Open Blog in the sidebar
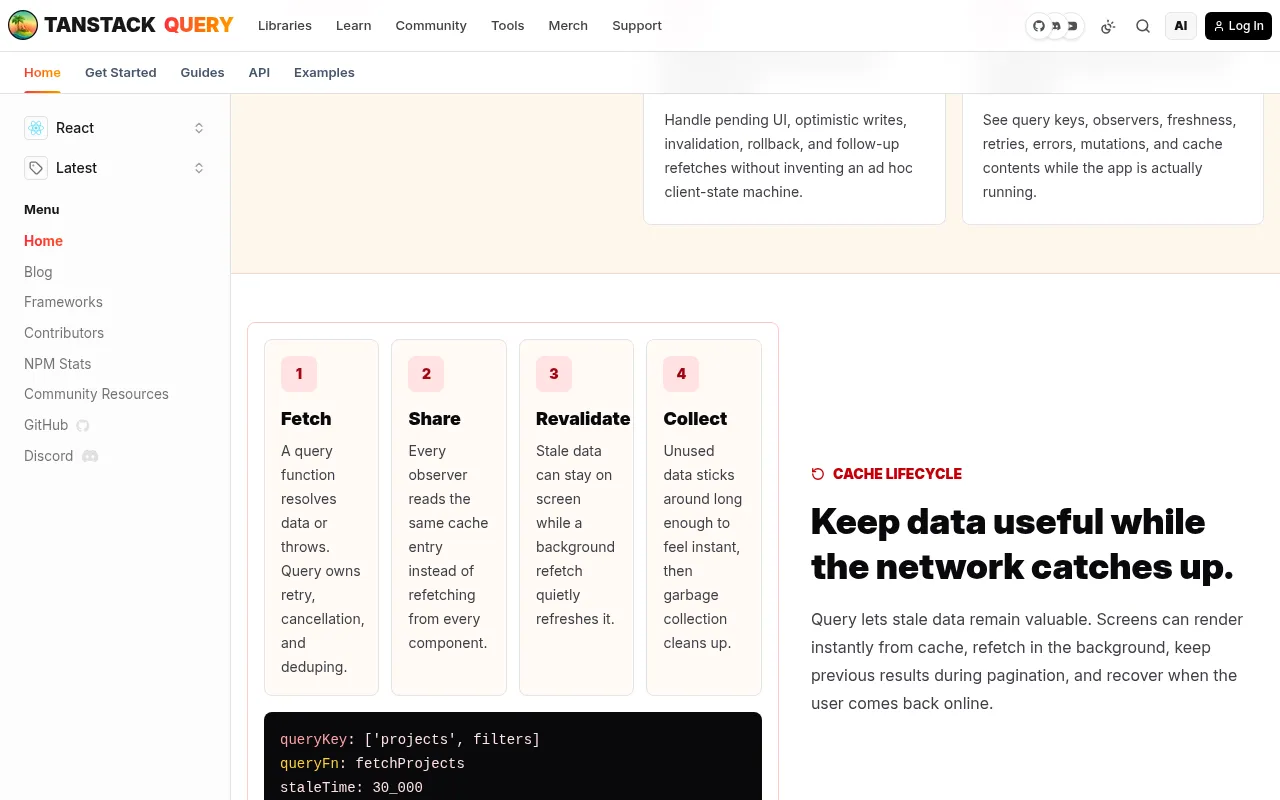This screenshot has width=1280, height=800. pyautogui.click(x=38, y=272)
